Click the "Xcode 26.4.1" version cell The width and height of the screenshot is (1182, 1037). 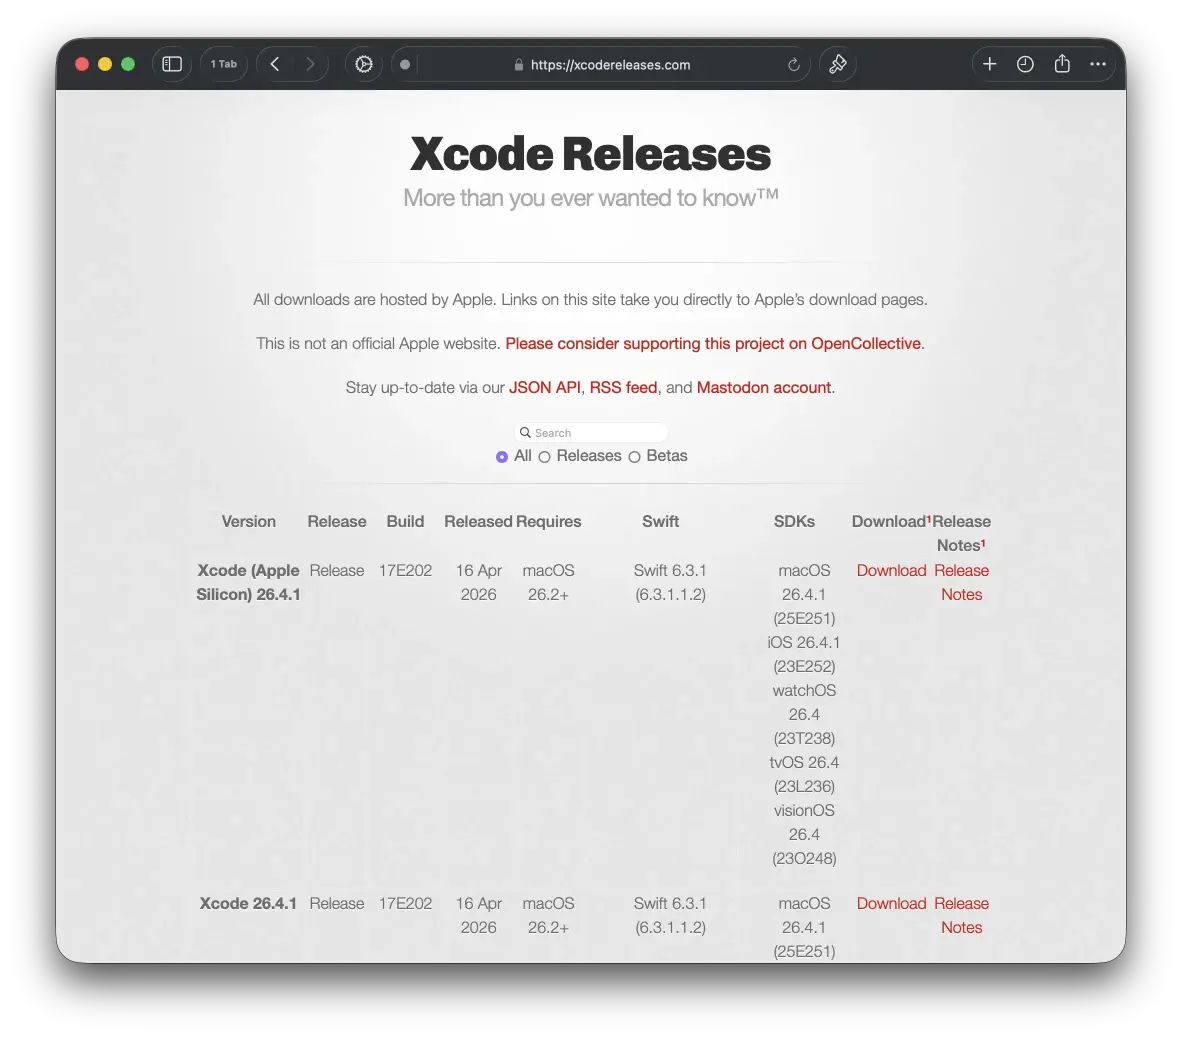pos(248,904)
